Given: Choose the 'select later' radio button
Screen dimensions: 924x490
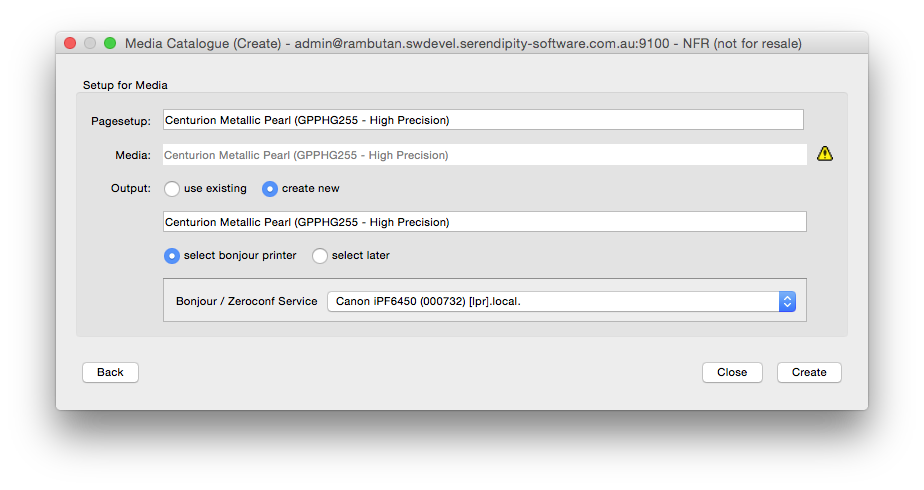Looking at the screenshot, I should pos(319,256).
